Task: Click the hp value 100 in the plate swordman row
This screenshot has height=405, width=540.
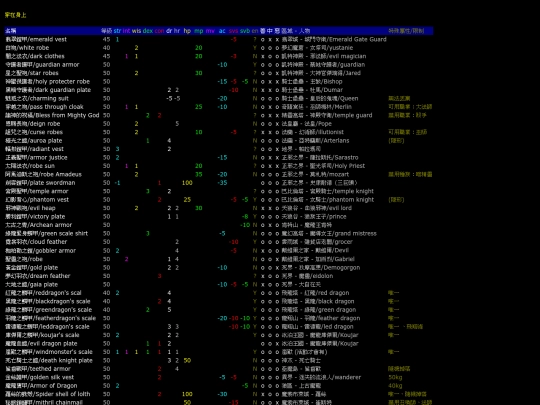Action: (x=187, y=183)
